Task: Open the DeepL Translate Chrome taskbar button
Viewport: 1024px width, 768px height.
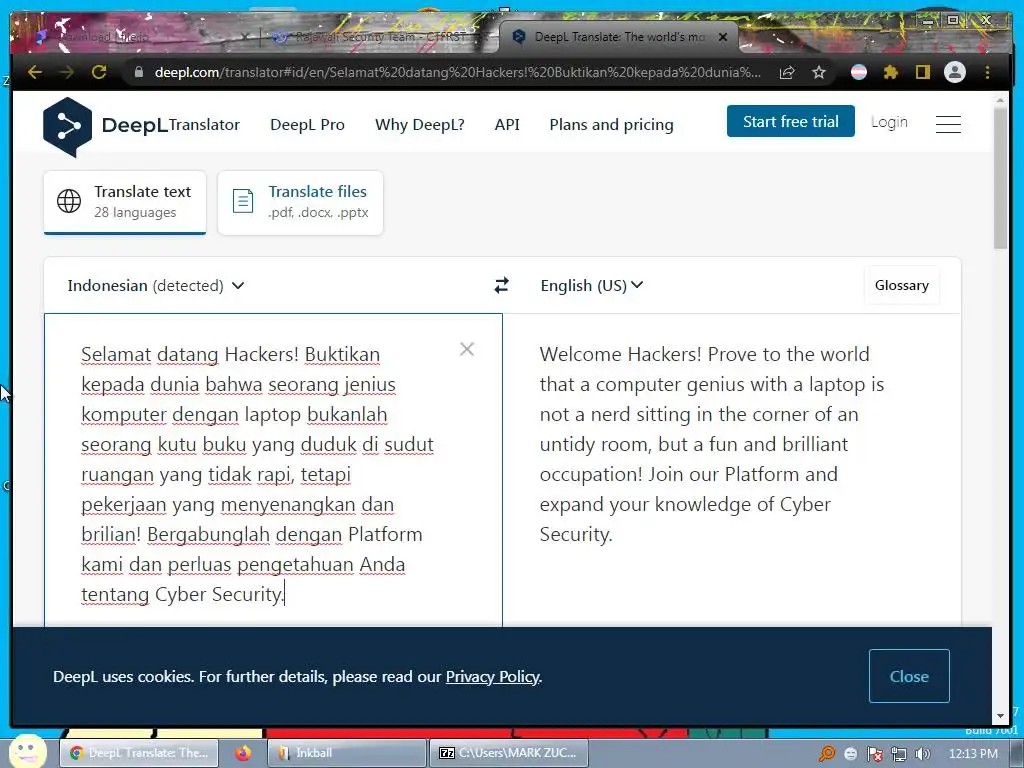Action: pyautogui.click(x=139, y=753)
